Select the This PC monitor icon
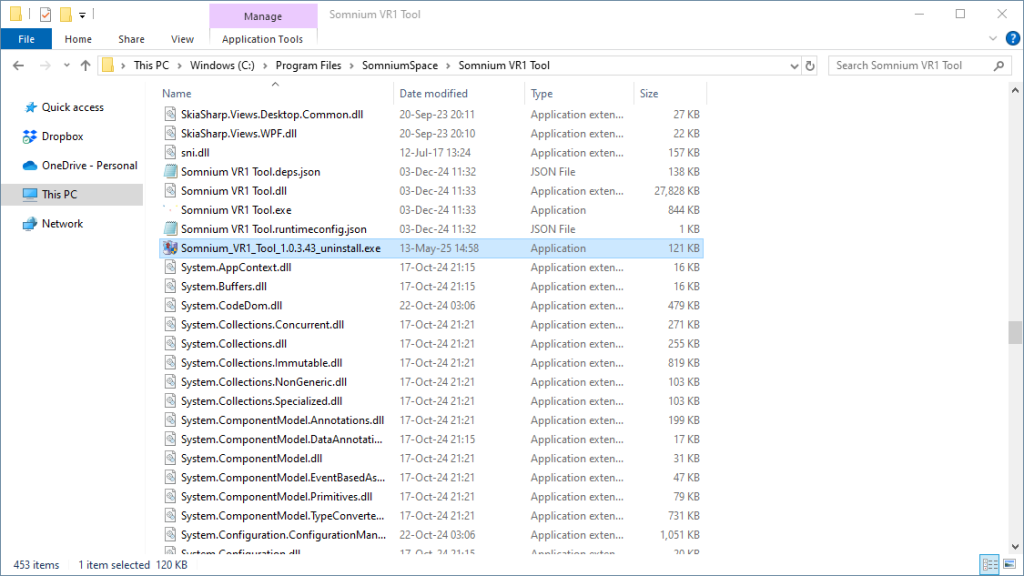This screenshot has height=576, width=1024. 29,195
